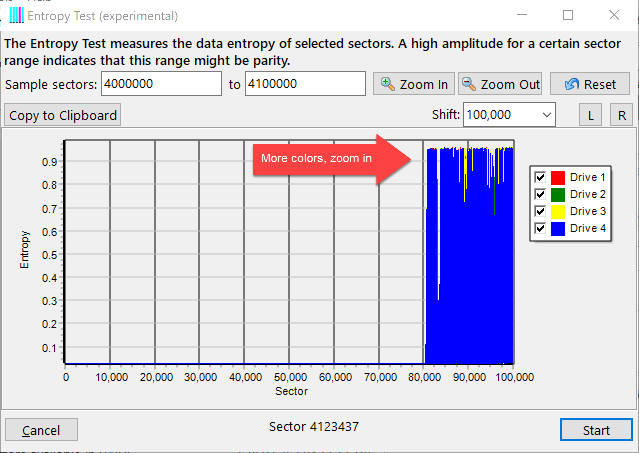Click the Zoom Out magnifier button
Viewport: 639px width, 453px height.
click(x=499, y=85)
